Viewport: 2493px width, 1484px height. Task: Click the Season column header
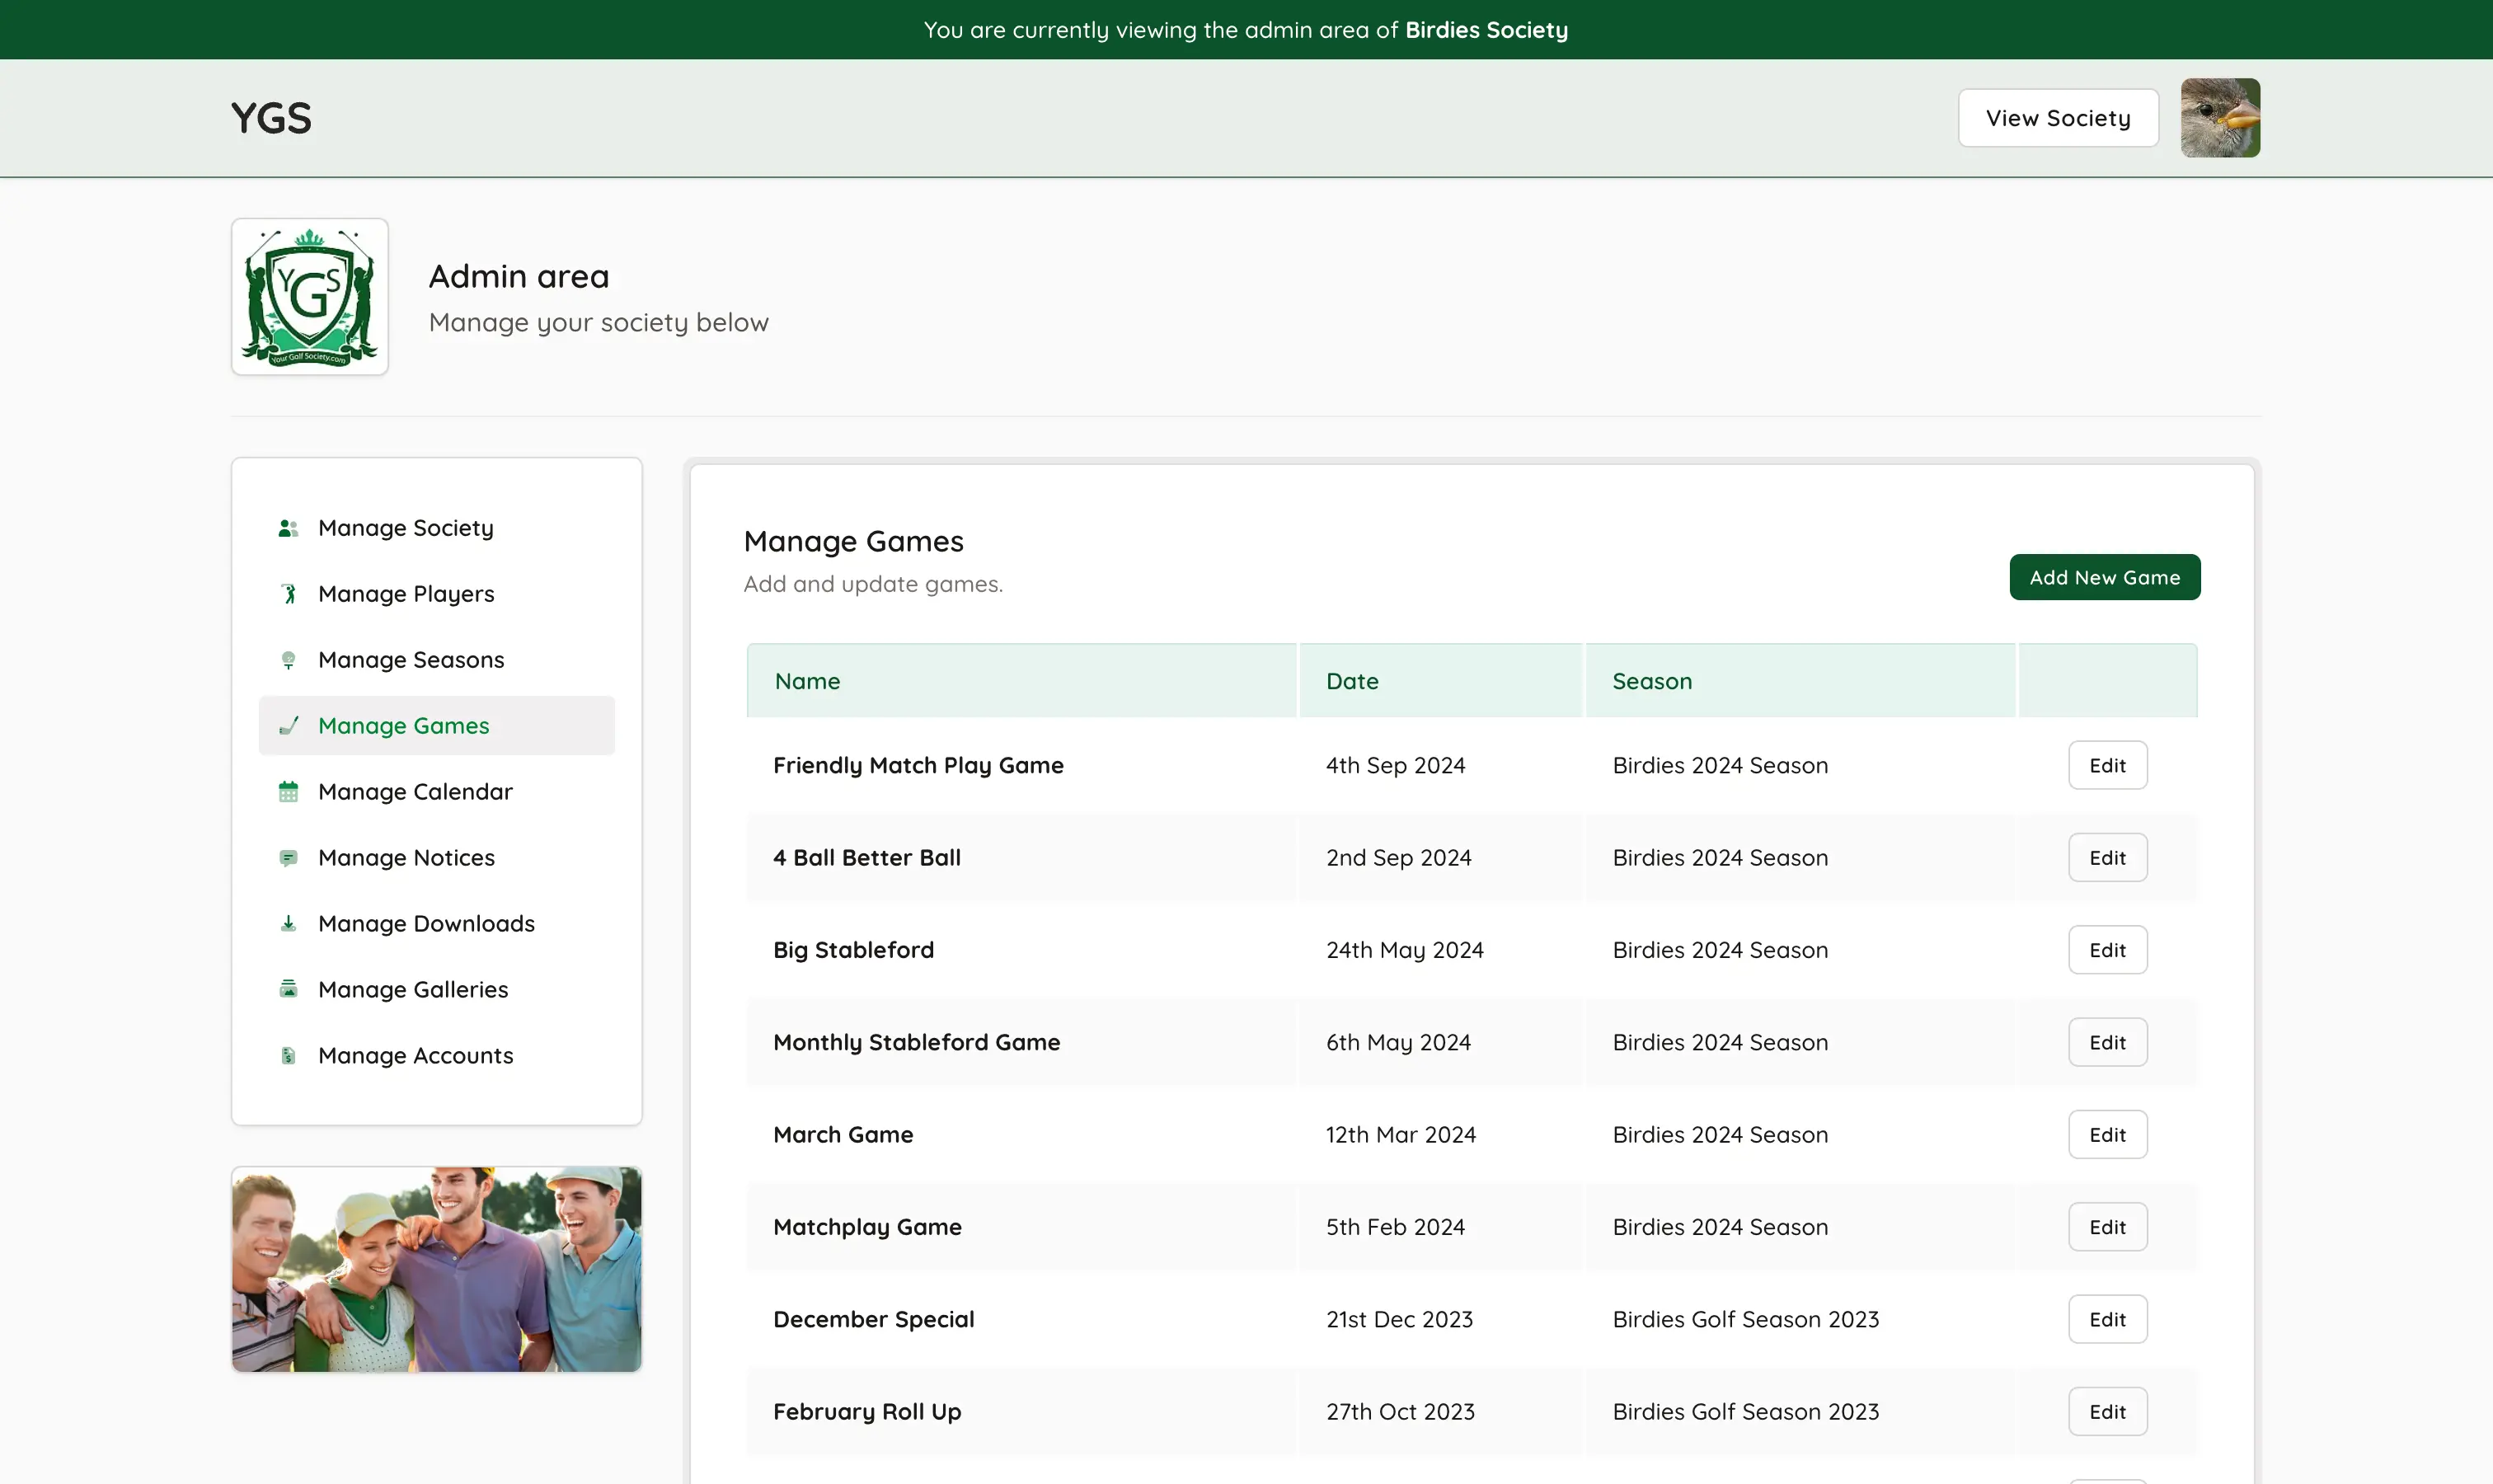coord(1652,681)
